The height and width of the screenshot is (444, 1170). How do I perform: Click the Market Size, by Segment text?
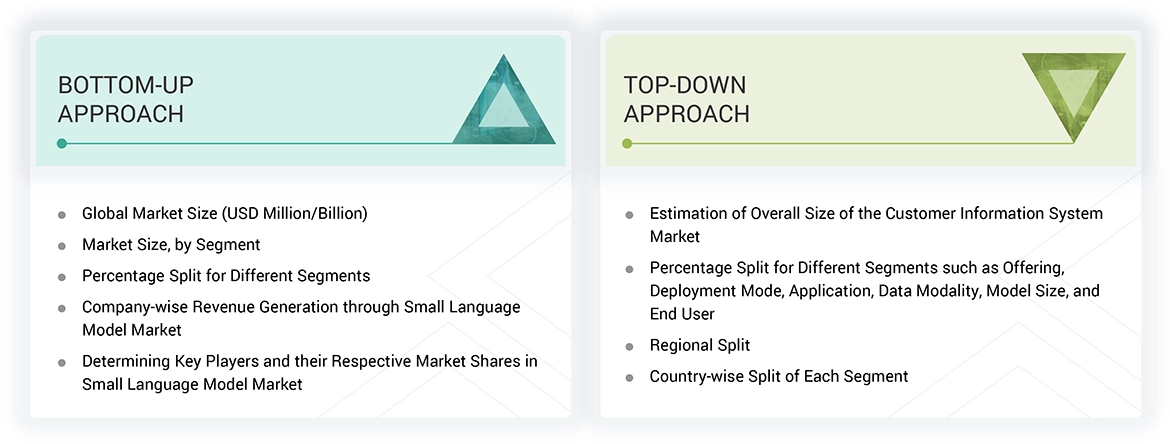[x=171, y=245]
